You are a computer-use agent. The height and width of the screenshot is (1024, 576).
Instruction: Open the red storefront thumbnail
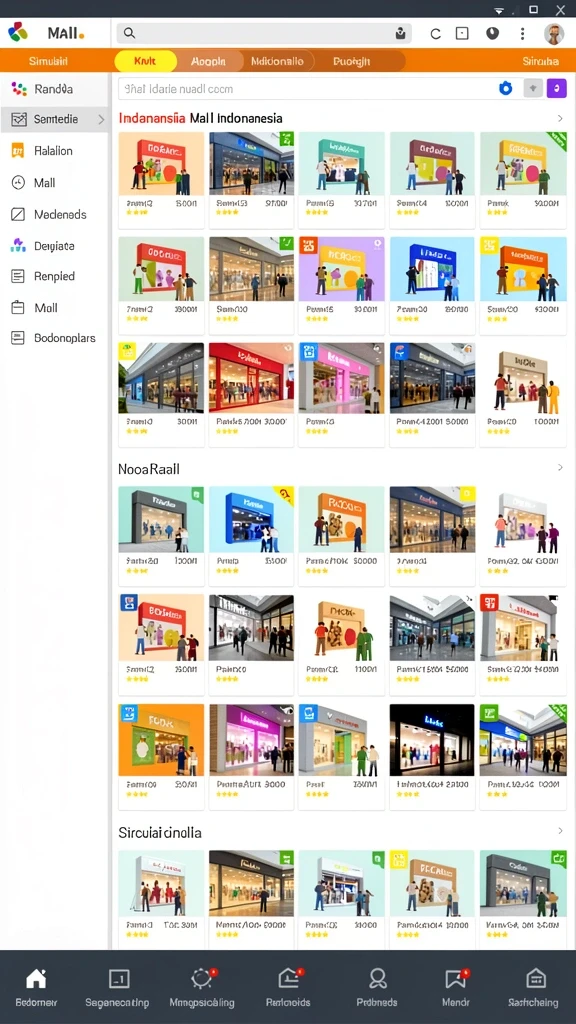251,377
